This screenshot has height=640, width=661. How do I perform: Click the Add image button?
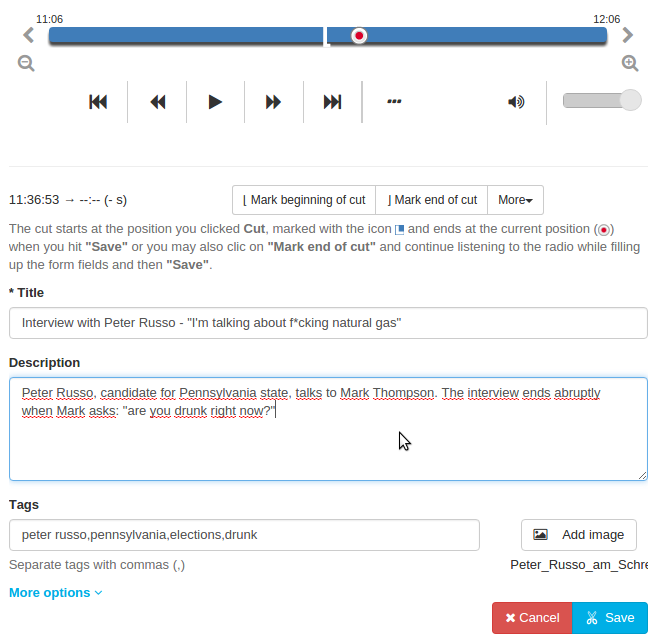[579, 535]
